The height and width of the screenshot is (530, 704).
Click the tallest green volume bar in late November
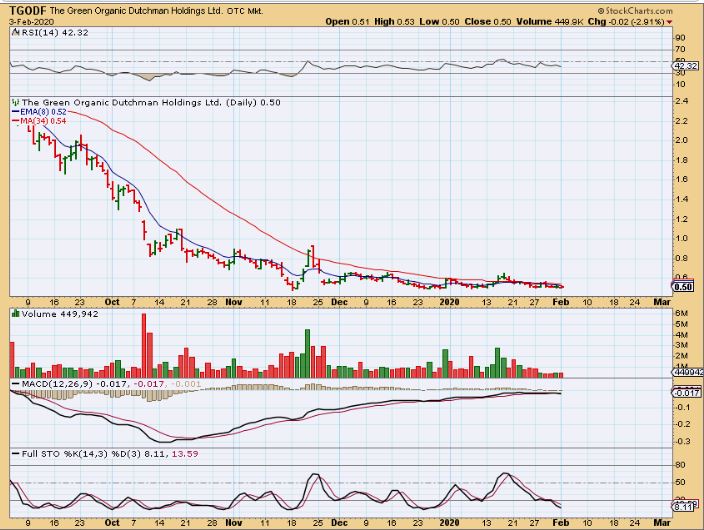pos(308,353)
